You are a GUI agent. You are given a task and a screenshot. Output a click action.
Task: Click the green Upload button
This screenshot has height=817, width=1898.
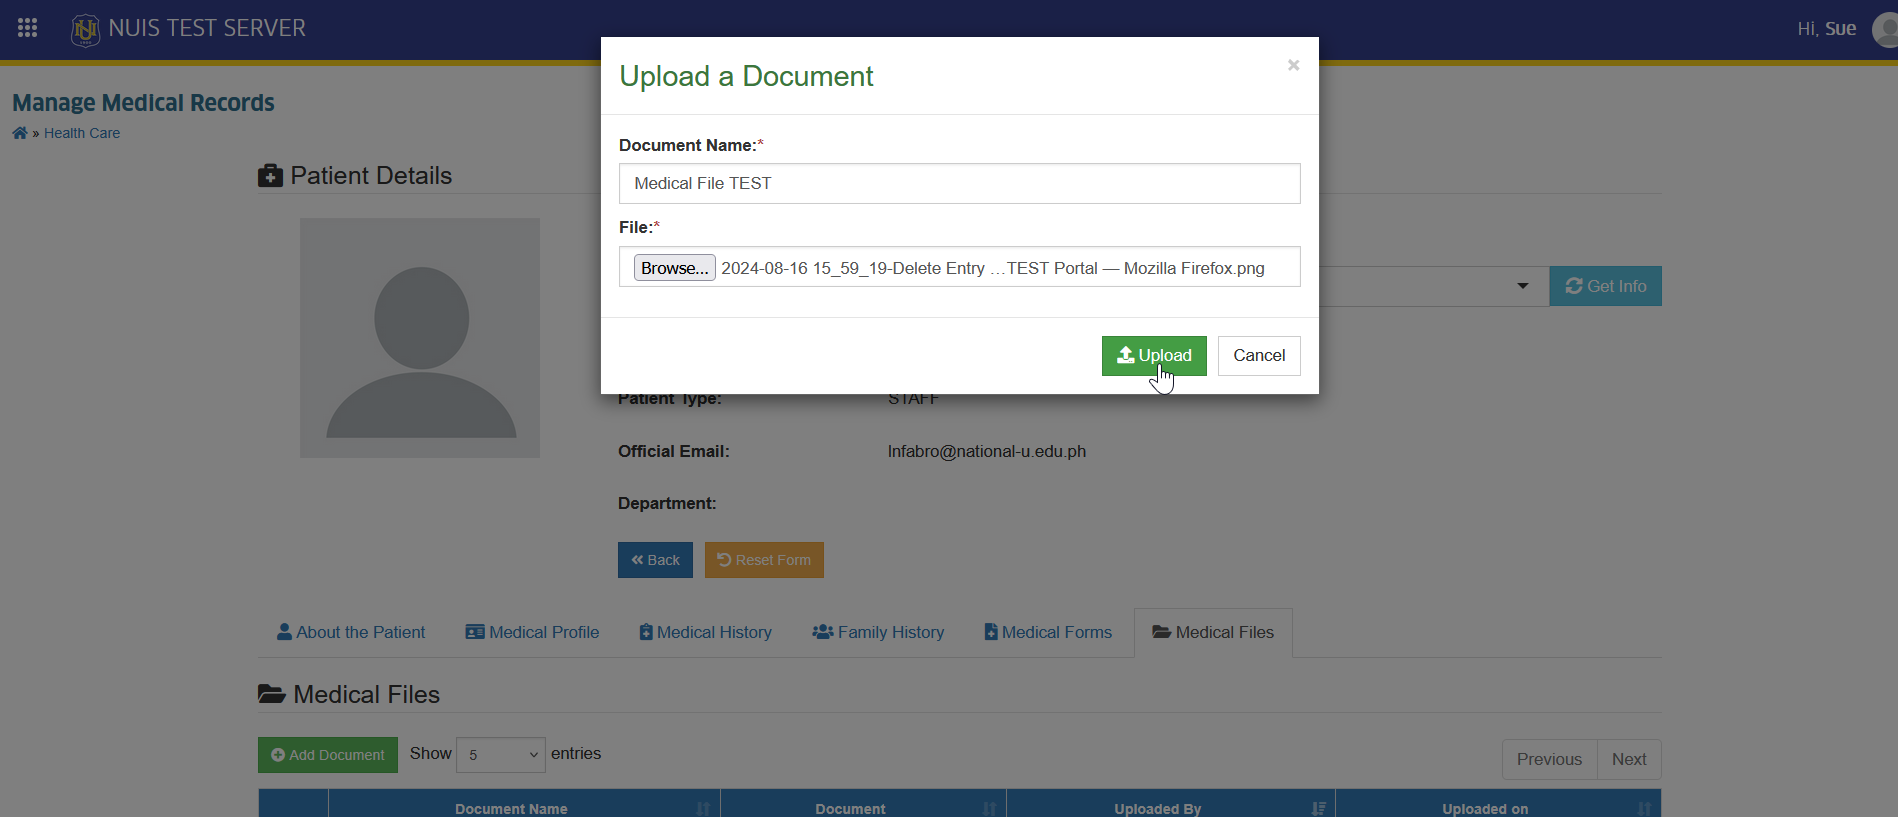(1154, 356)
